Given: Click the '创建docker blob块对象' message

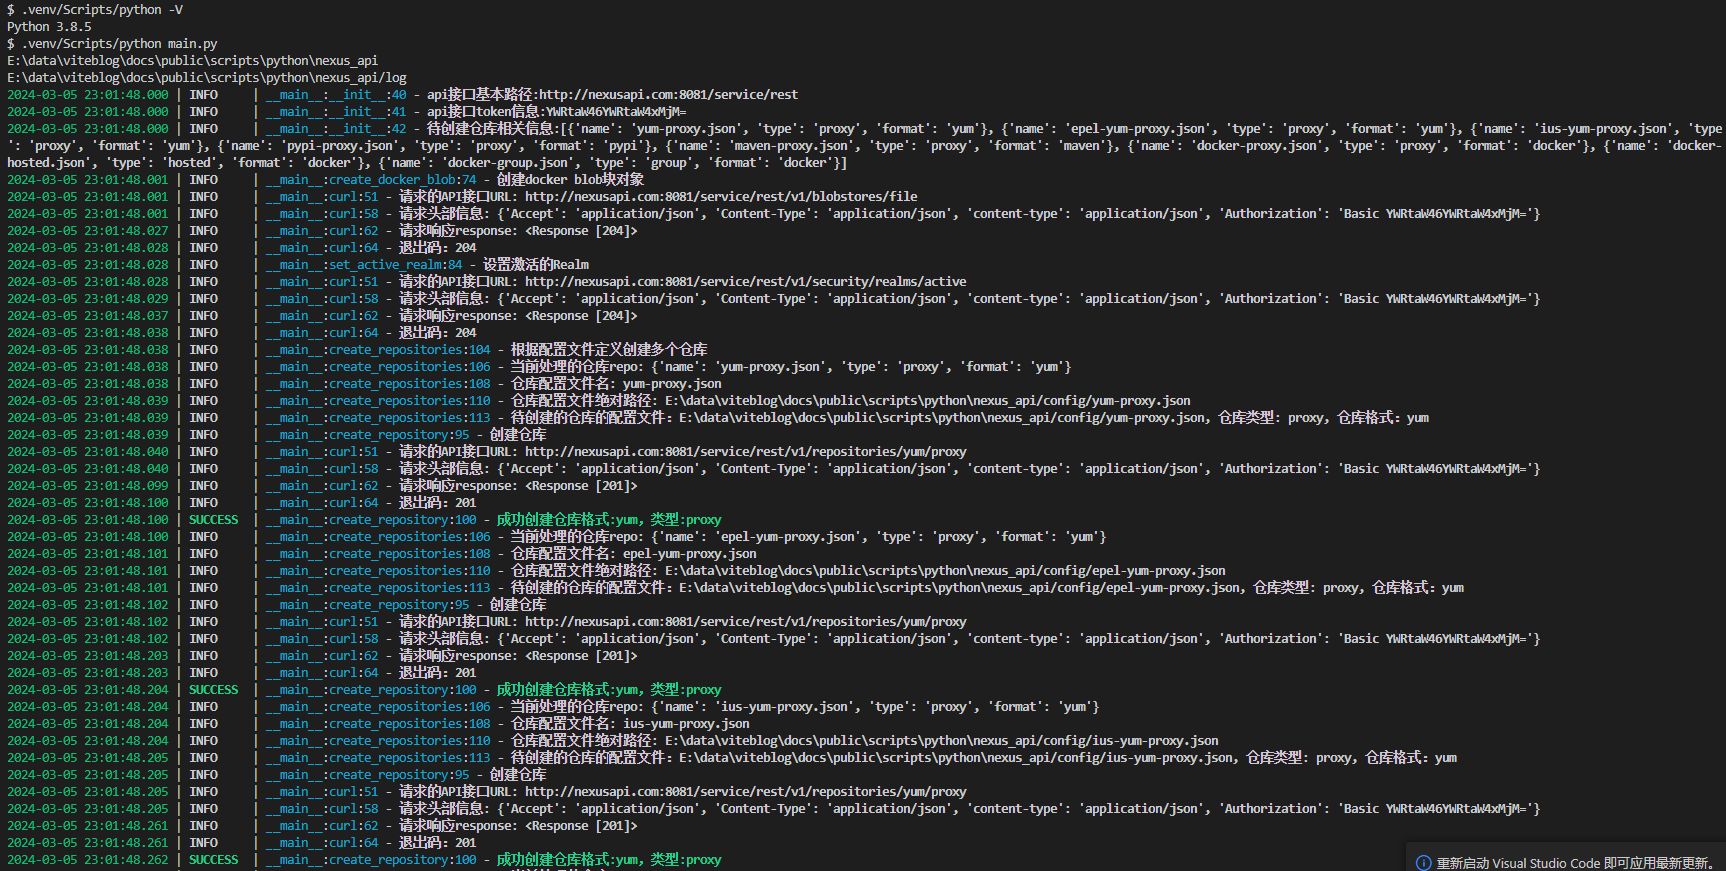Looking at the screenshot, I should click(x=570, y=180).
